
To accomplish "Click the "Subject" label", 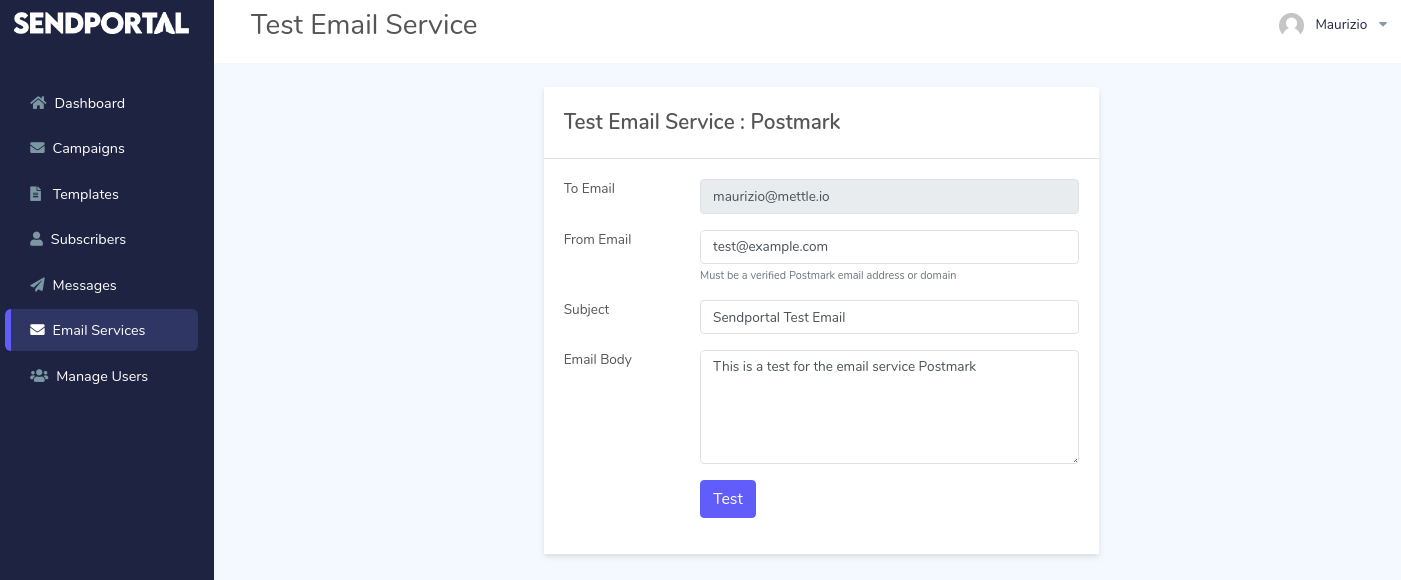I will (x=586, y=309).
